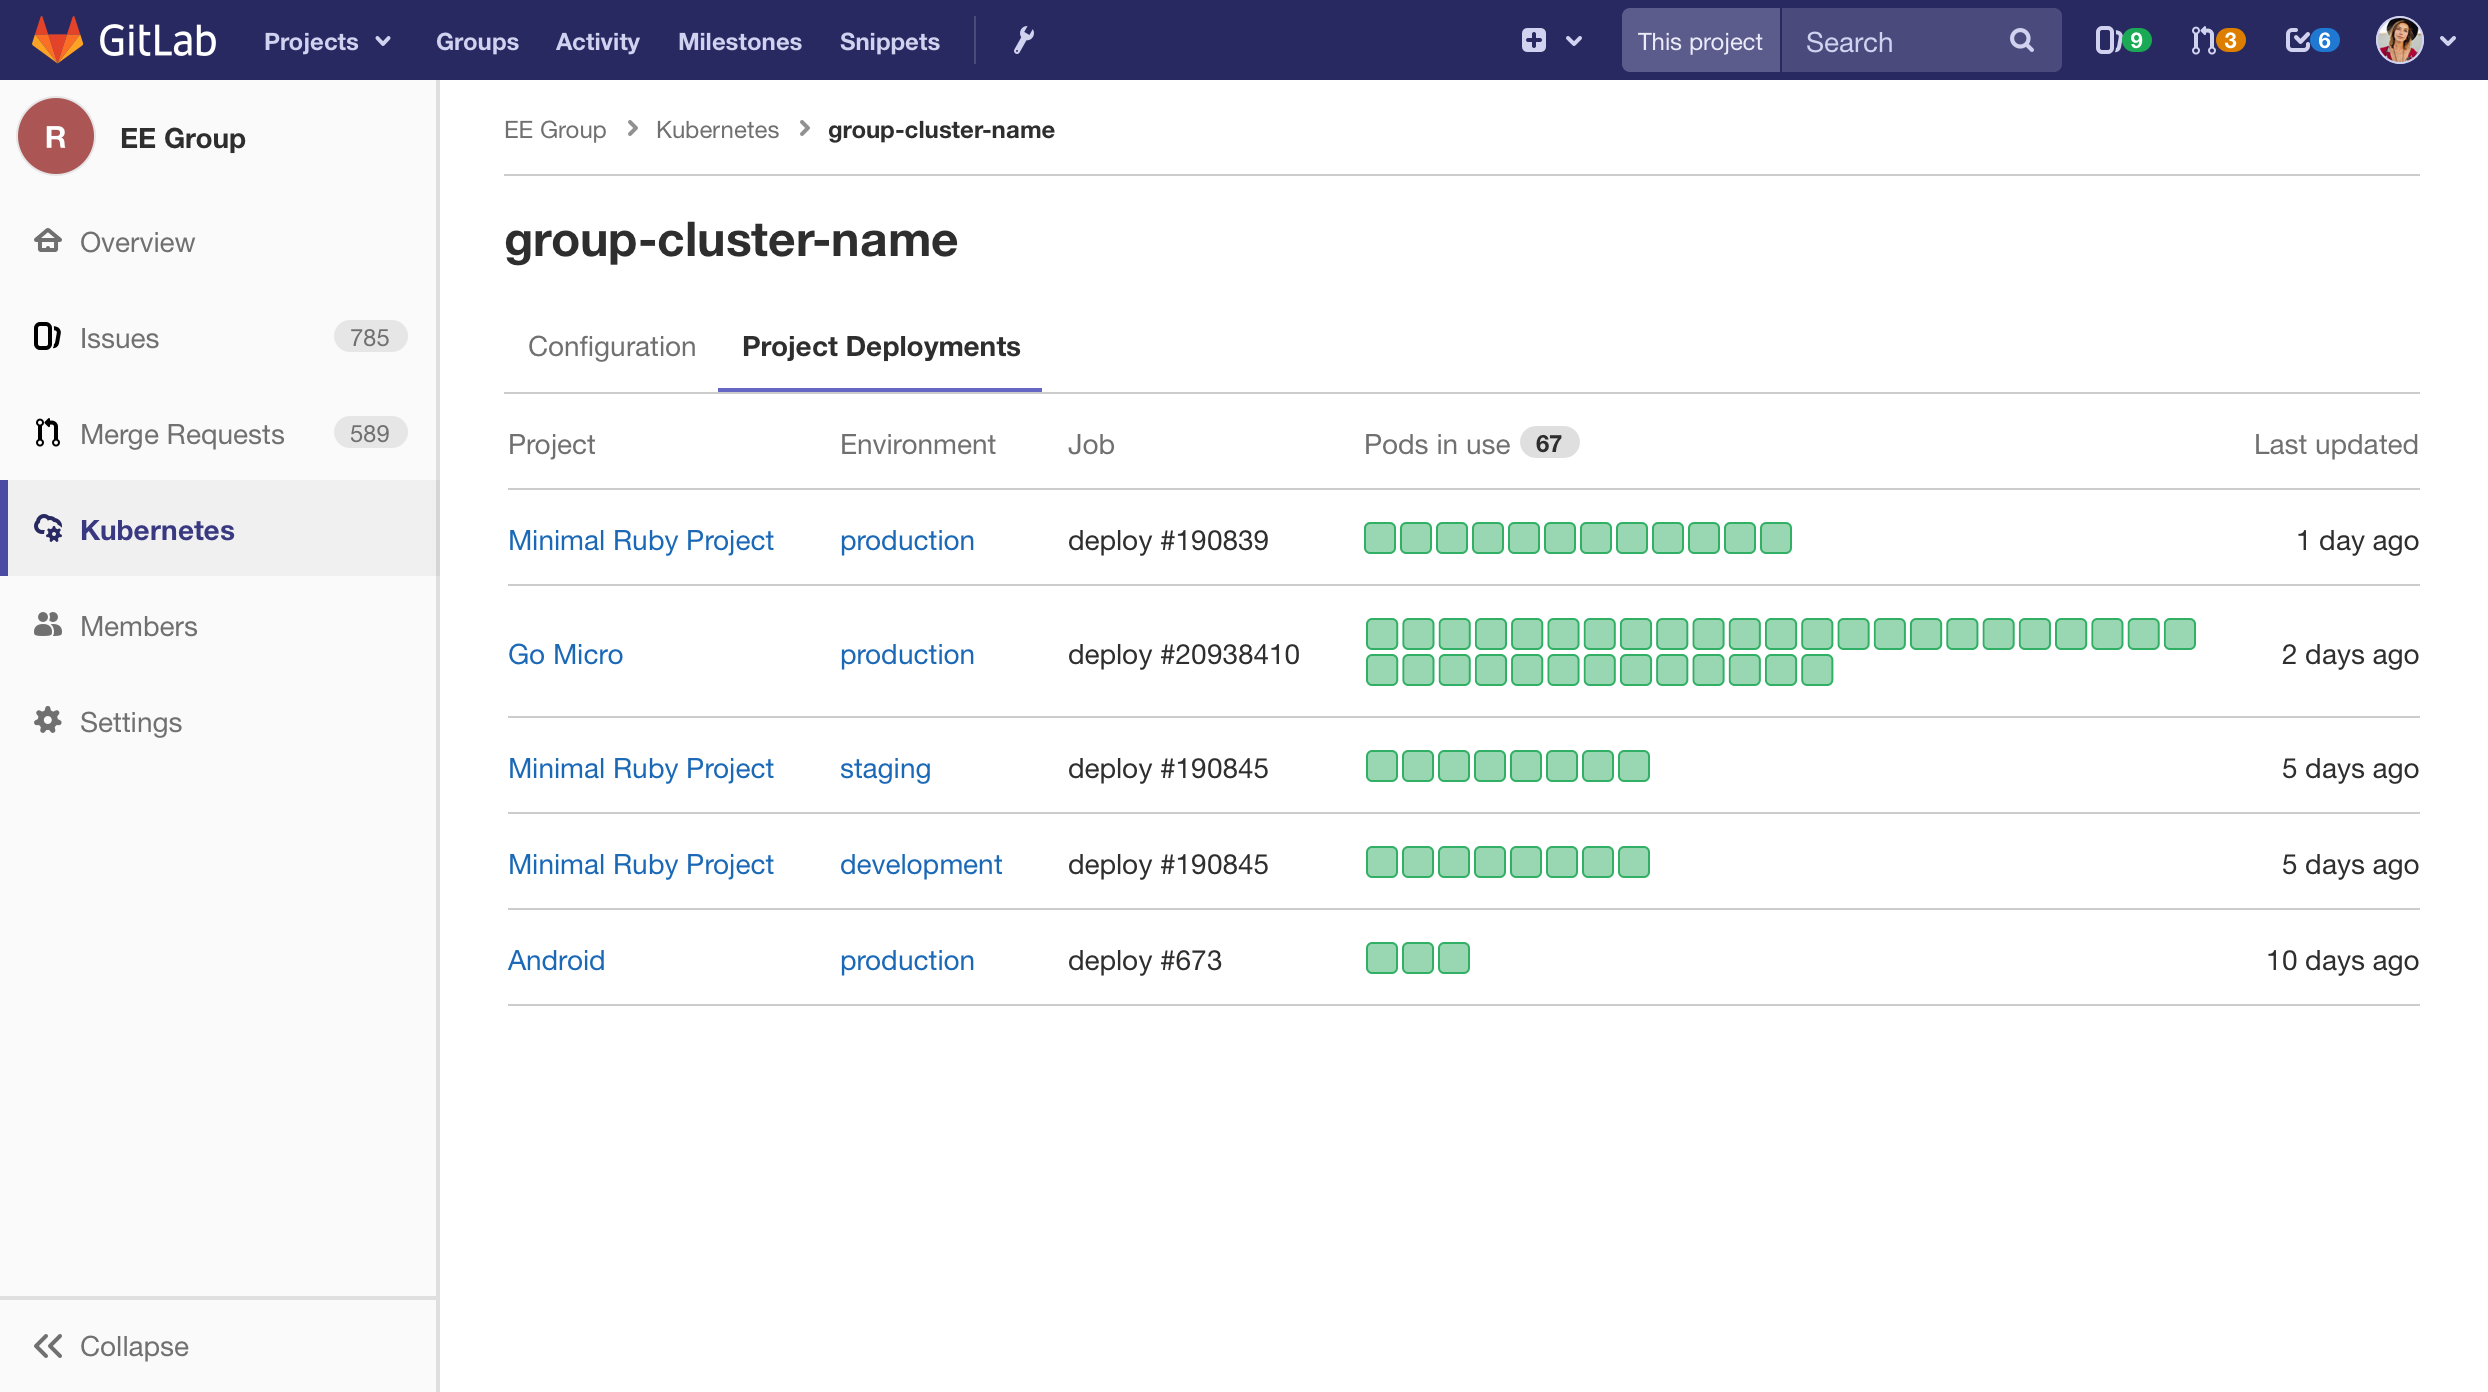This screenshot has height=1392, width=2488.
Task: Click the plus/create new icon
Action: tap(1534, 41)
